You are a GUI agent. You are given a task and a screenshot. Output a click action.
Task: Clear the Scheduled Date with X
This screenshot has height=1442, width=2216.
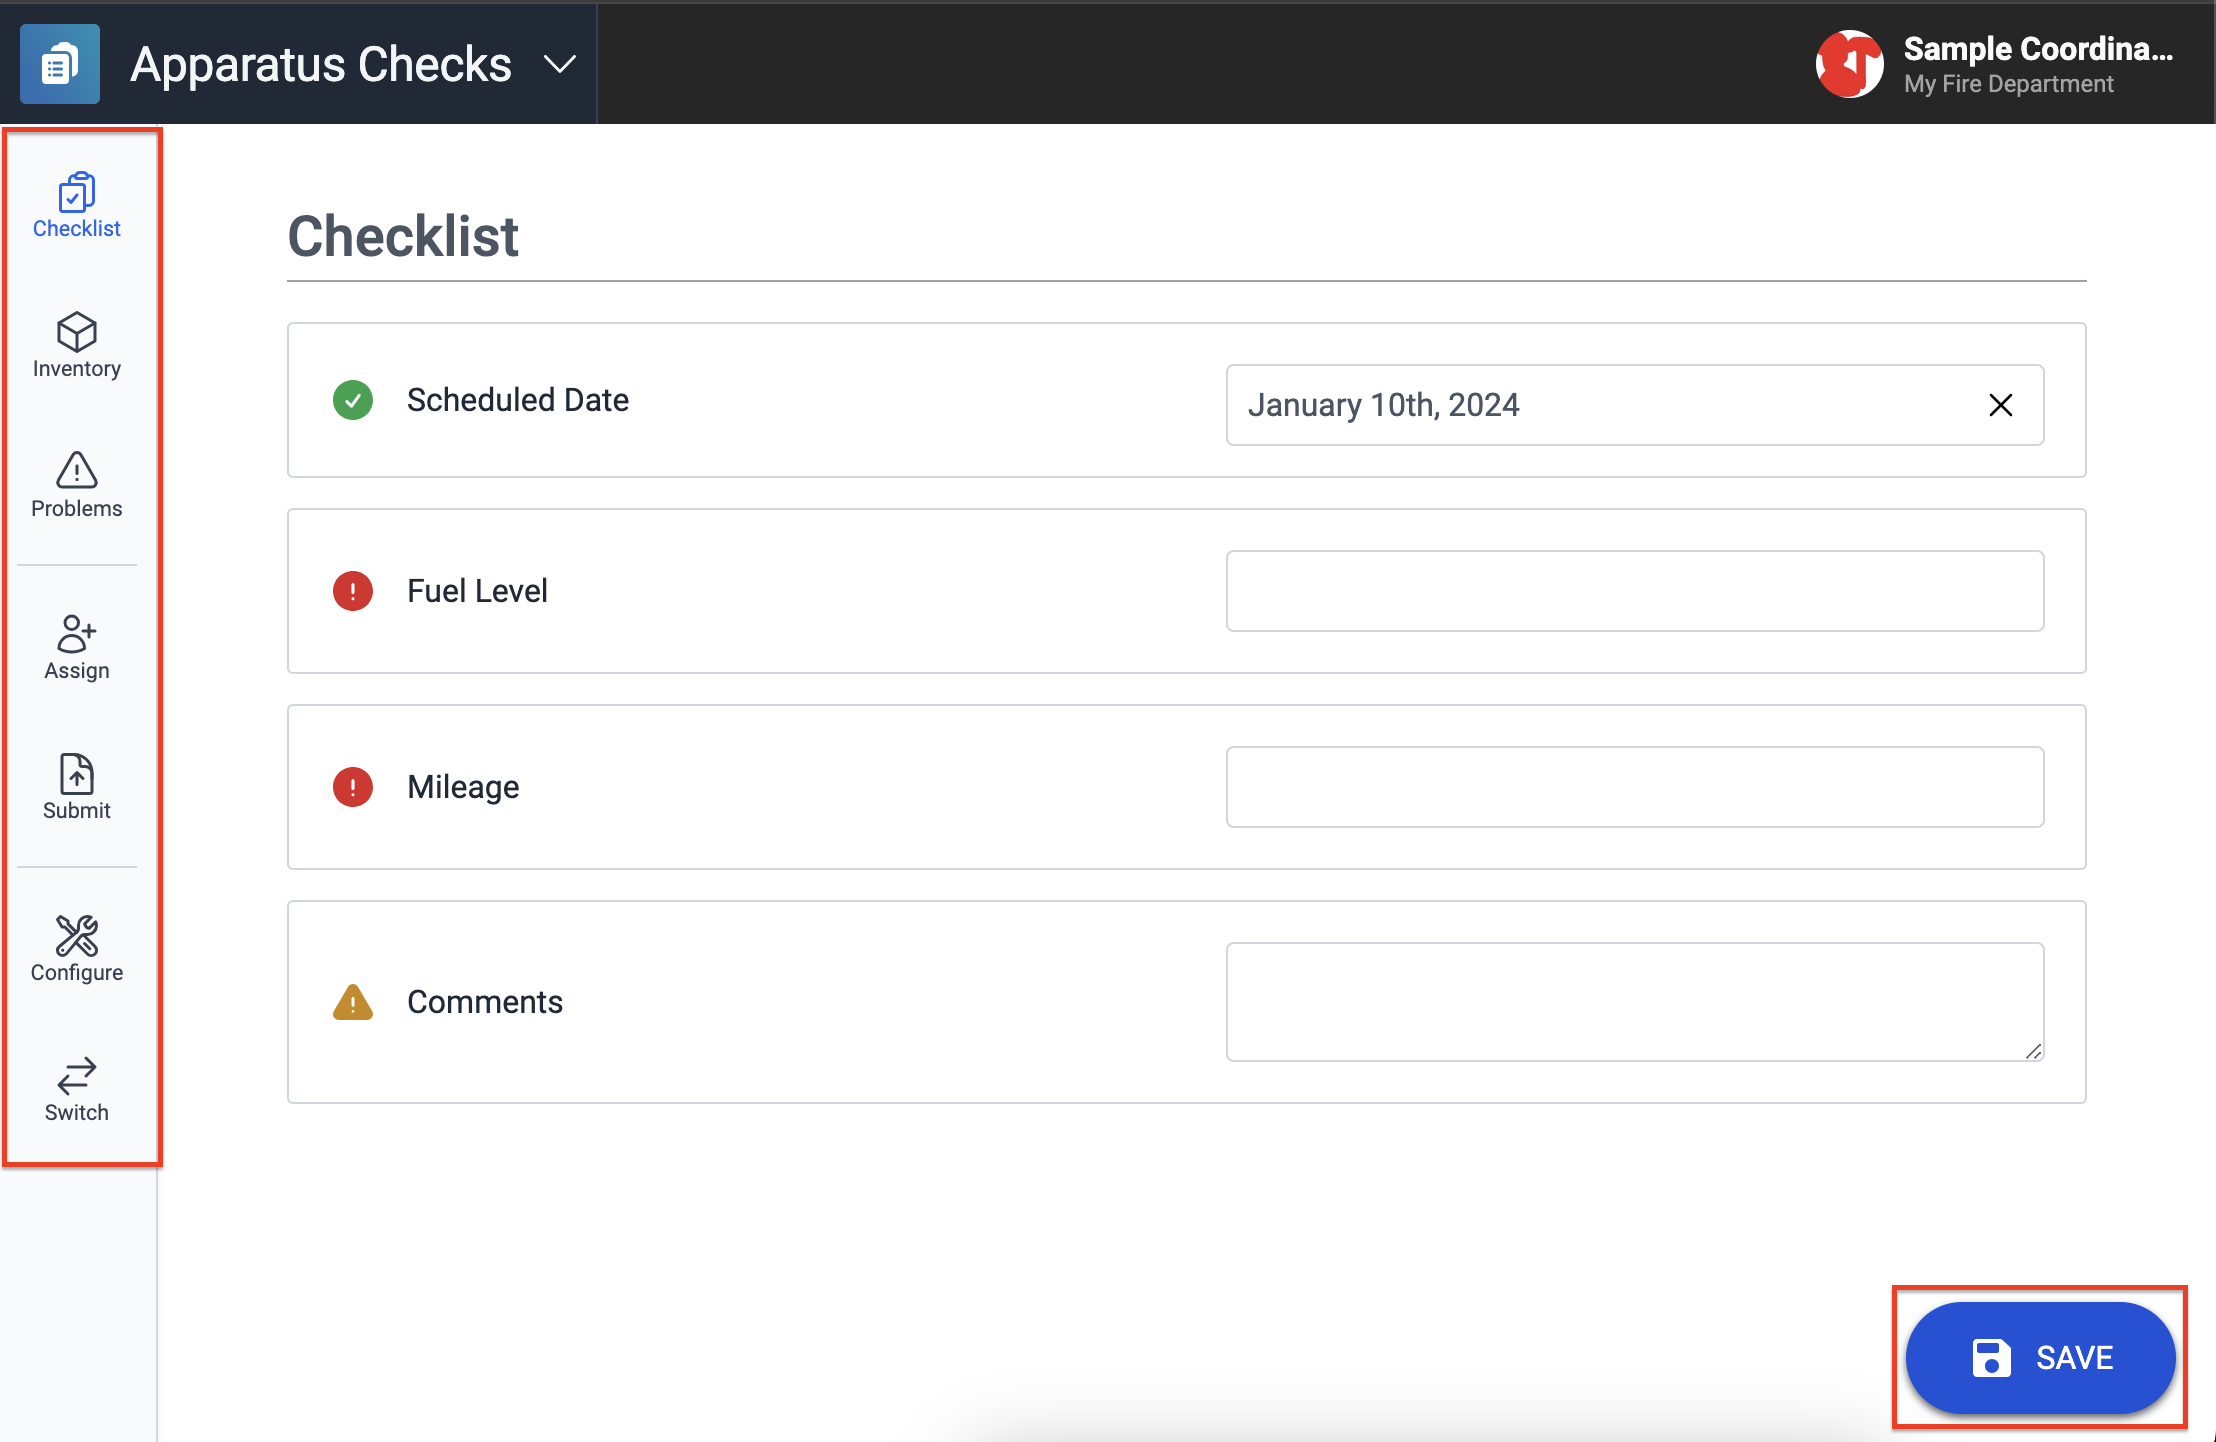pos(2000,405)
